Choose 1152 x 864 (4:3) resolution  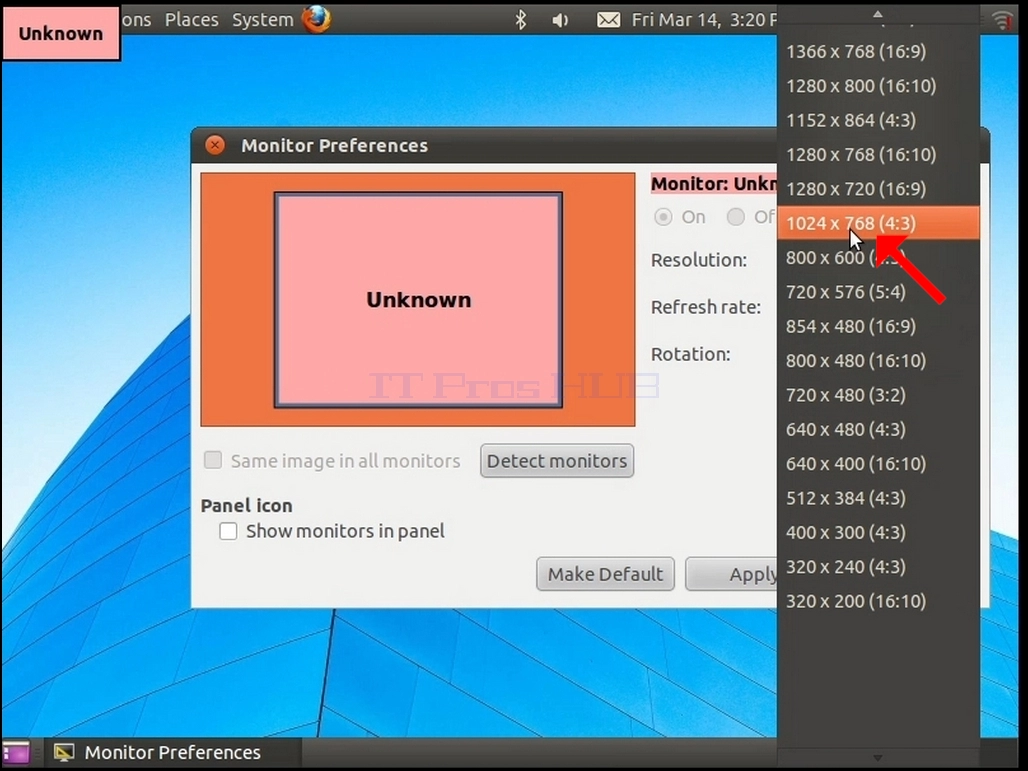click(878, 121)
